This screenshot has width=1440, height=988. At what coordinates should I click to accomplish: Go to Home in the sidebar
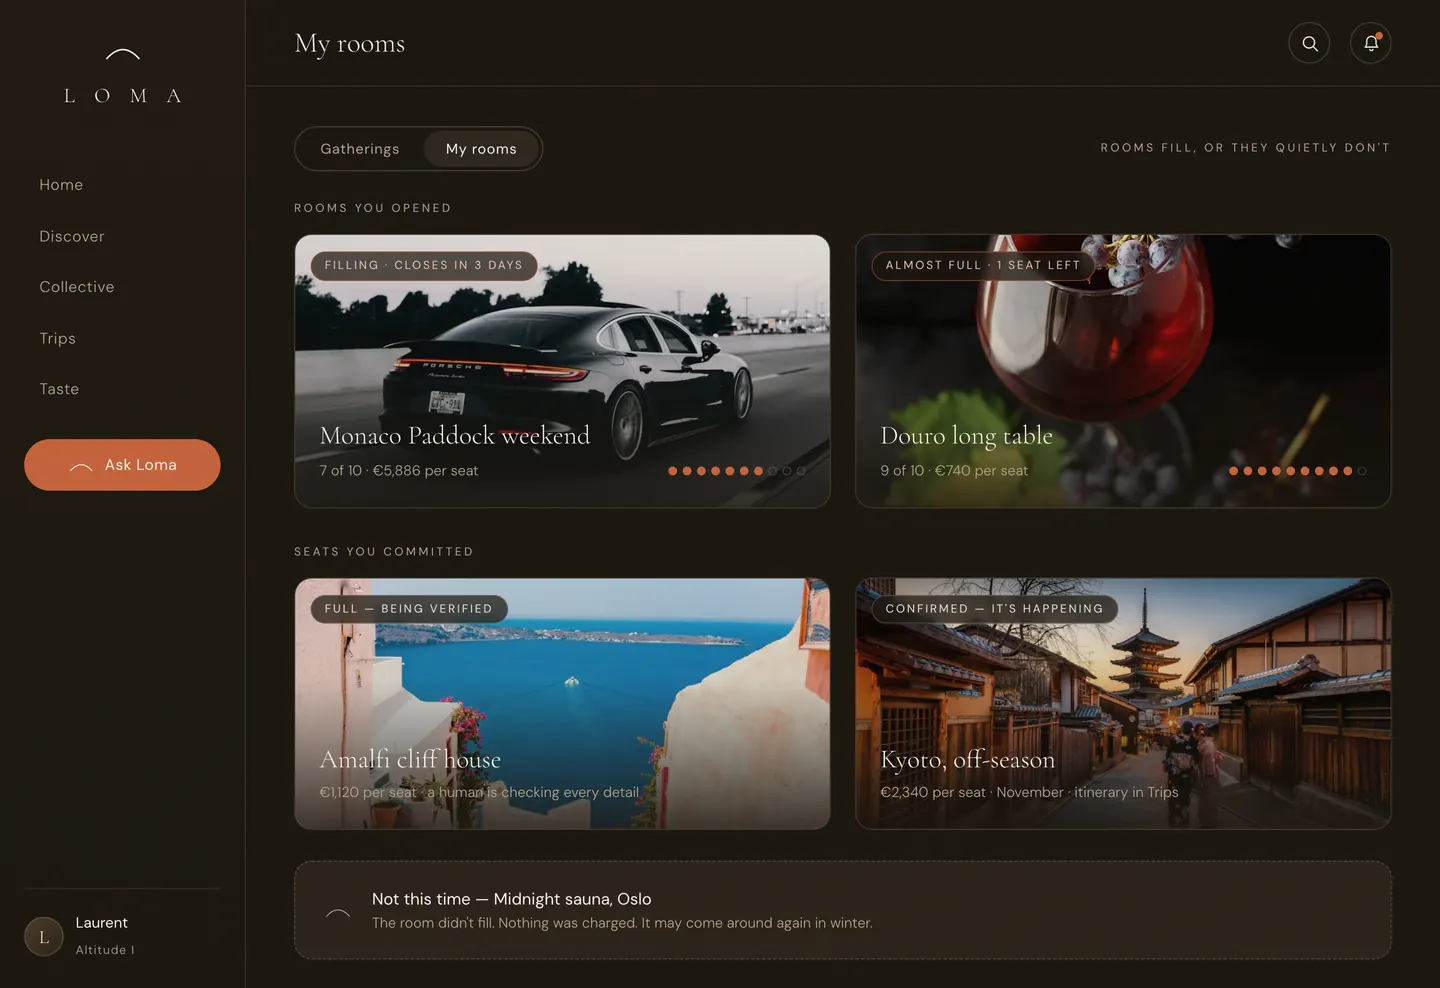coord(61,185)
